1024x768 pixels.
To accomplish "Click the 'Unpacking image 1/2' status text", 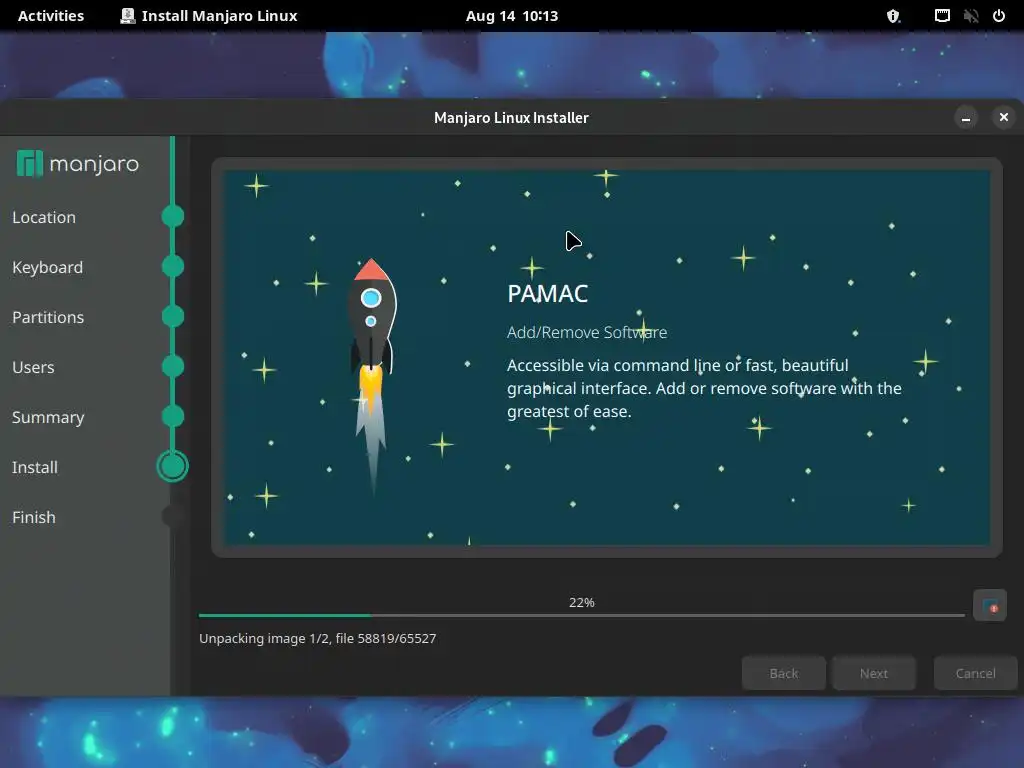I will pos(317,638).
